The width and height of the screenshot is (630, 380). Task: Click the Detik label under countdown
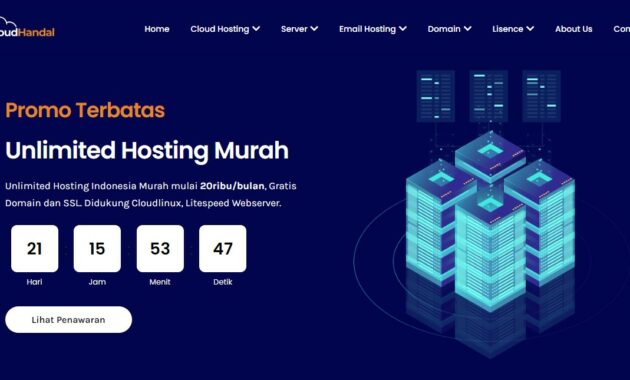pyautogui.click(x=223, y=282)
